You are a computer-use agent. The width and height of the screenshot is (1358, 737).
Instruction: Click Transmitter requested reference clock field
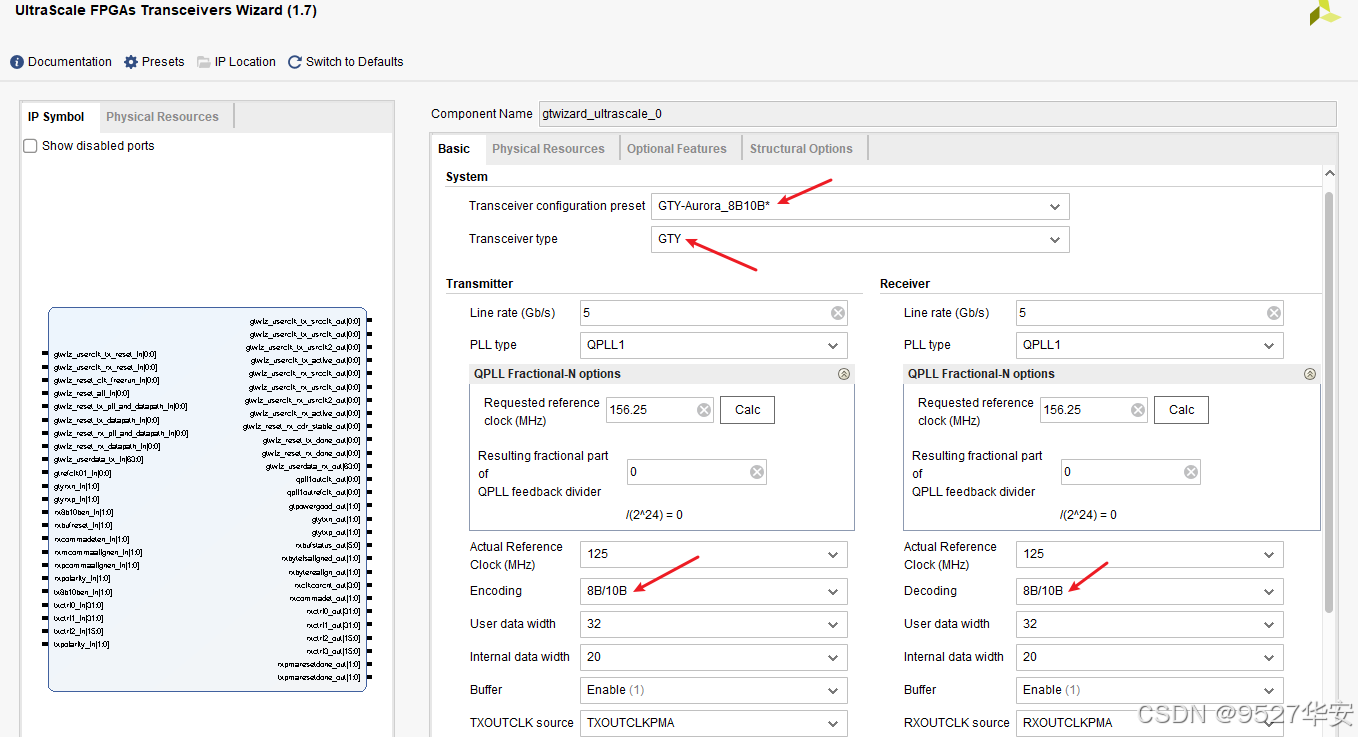click(660, 410)
